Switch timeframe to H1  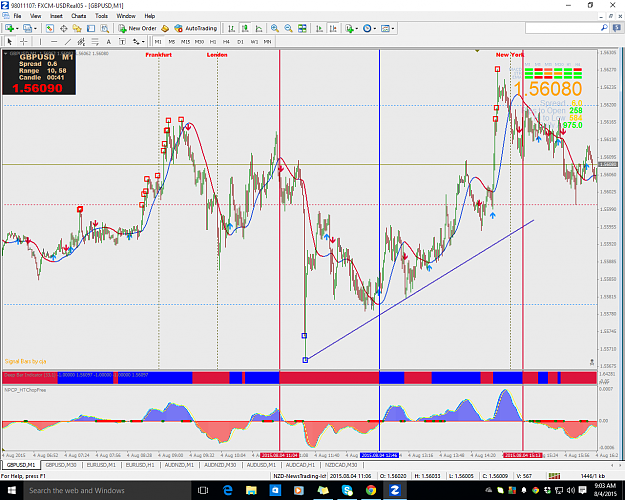coord(213,41)
